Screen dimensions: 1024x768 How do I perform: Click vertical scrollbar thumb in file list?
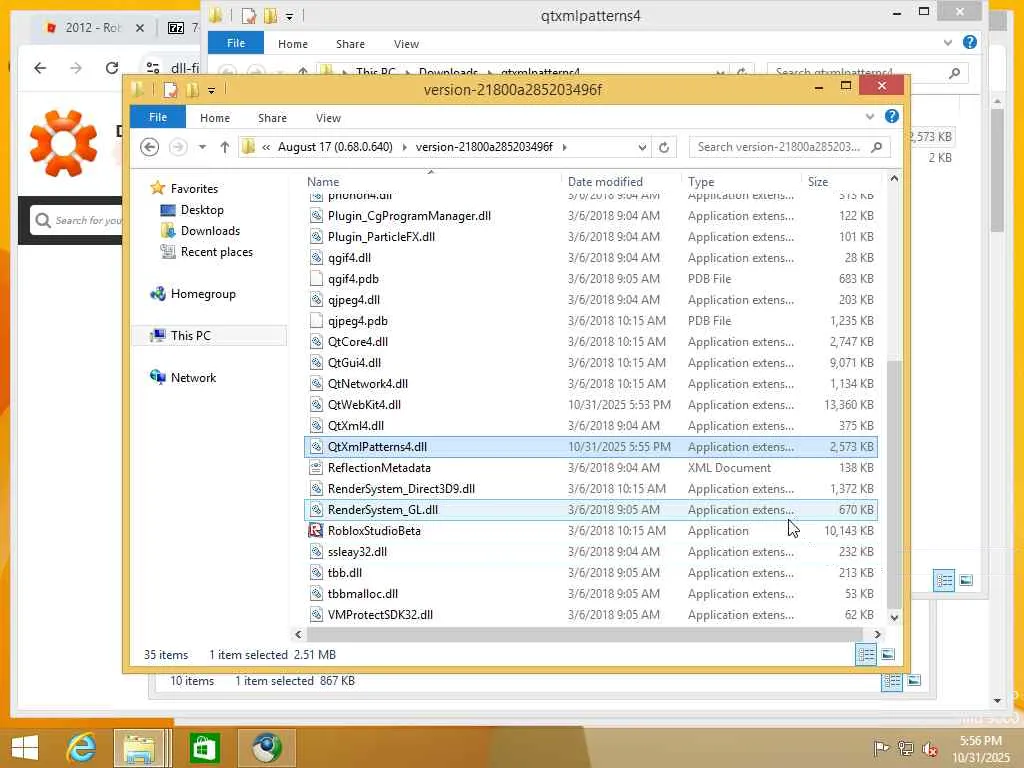[x=894, y=483]
